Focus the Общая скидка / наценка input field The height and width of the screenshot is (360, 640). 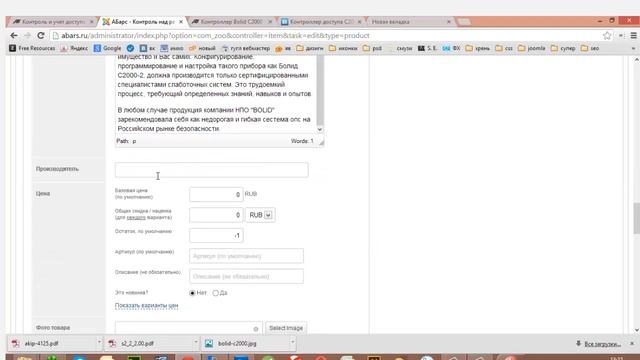pyautogui.click(x=216, y=215)
